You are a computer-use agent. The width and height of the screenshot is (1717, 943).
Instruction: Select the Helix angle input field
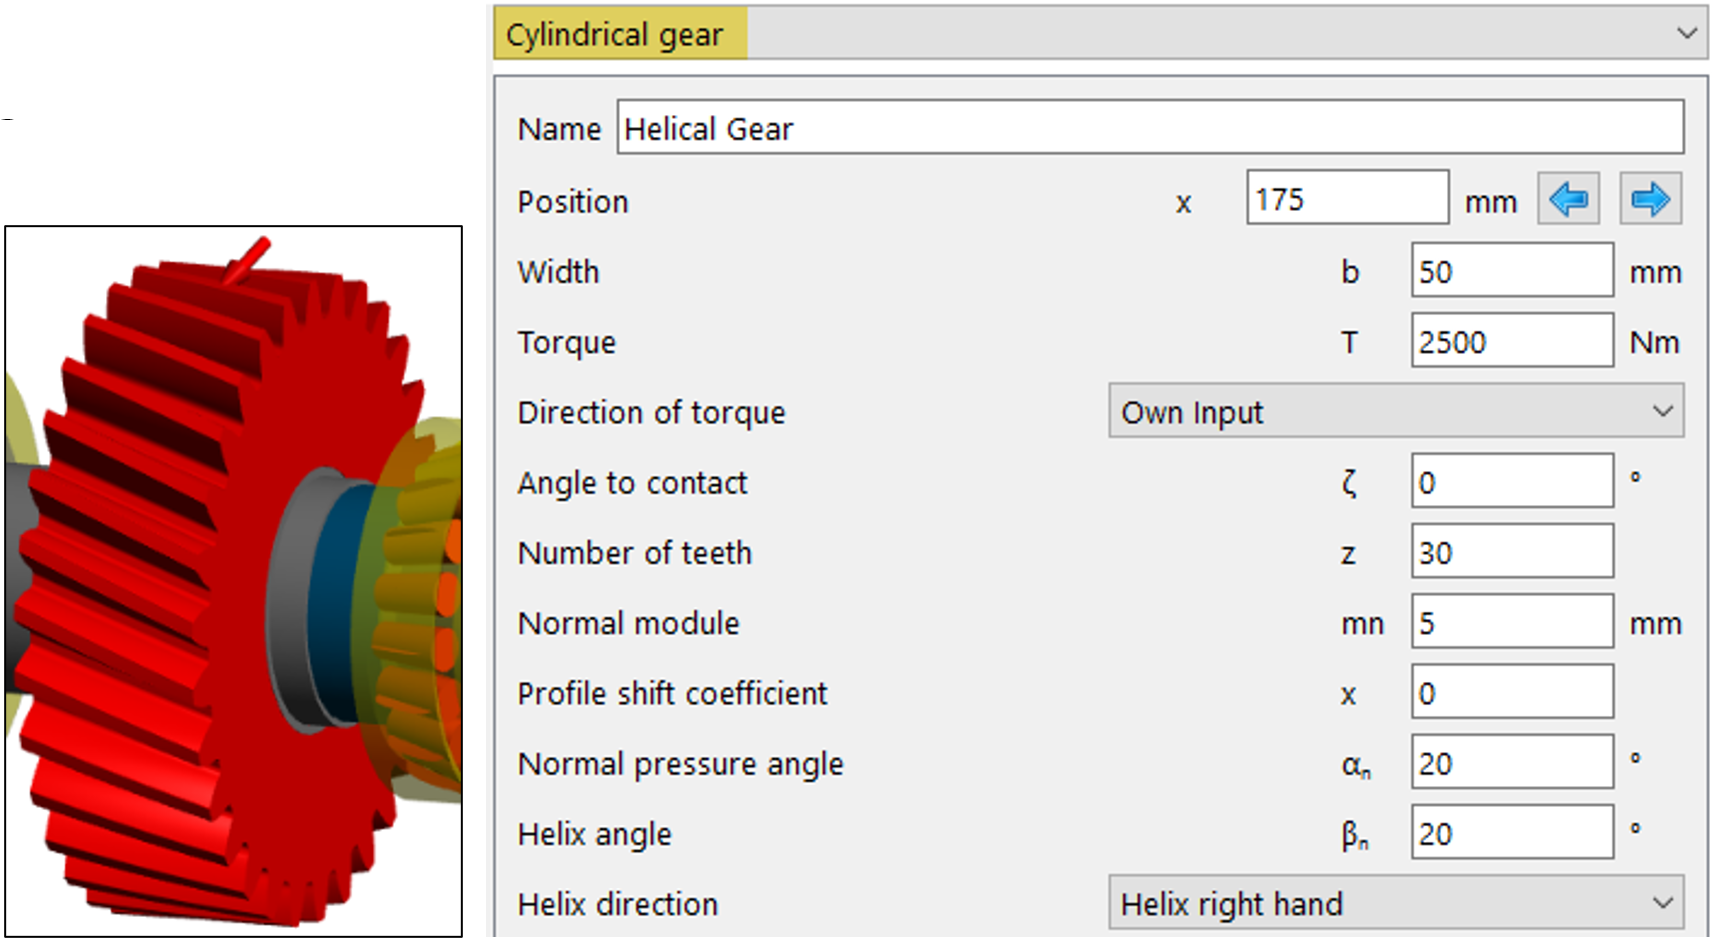1511,832
